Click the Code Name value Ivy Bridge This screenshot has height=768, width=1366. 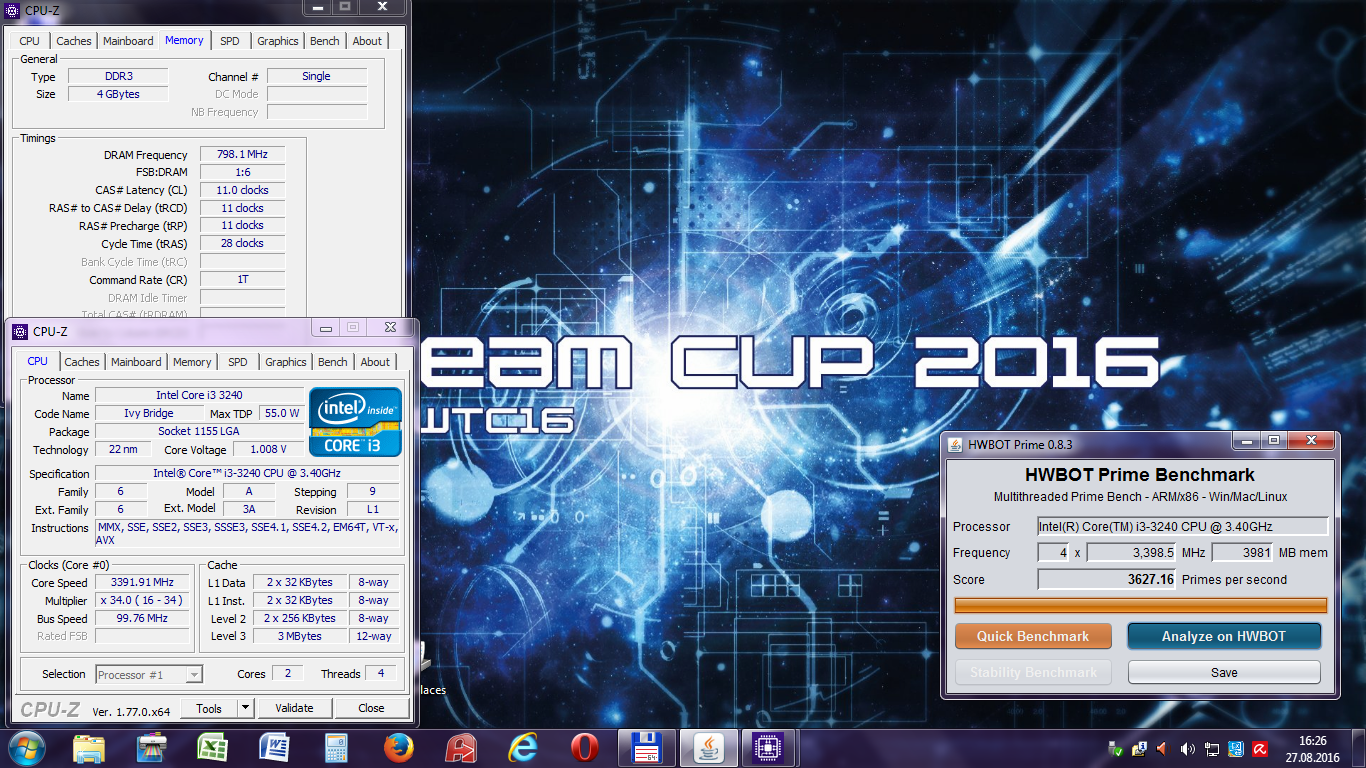click(x=149, y=414)
